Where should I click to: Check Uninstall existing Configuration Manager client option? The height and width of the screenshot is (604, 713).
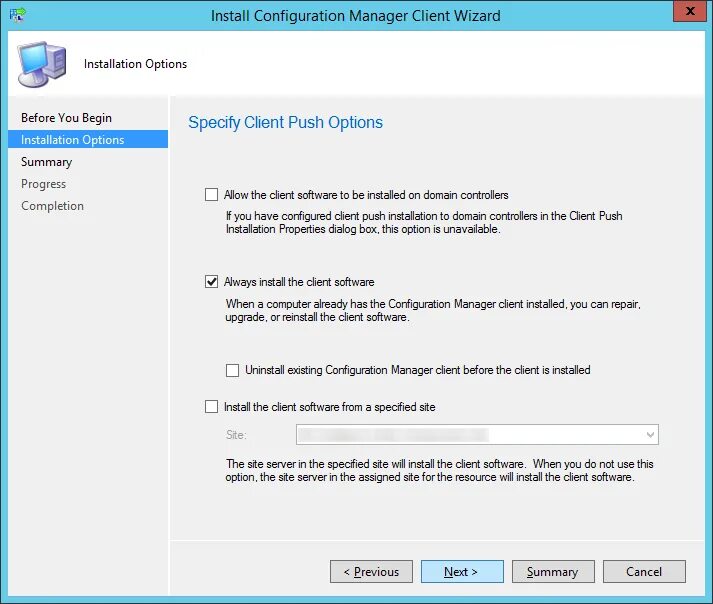tap(232, 370)
